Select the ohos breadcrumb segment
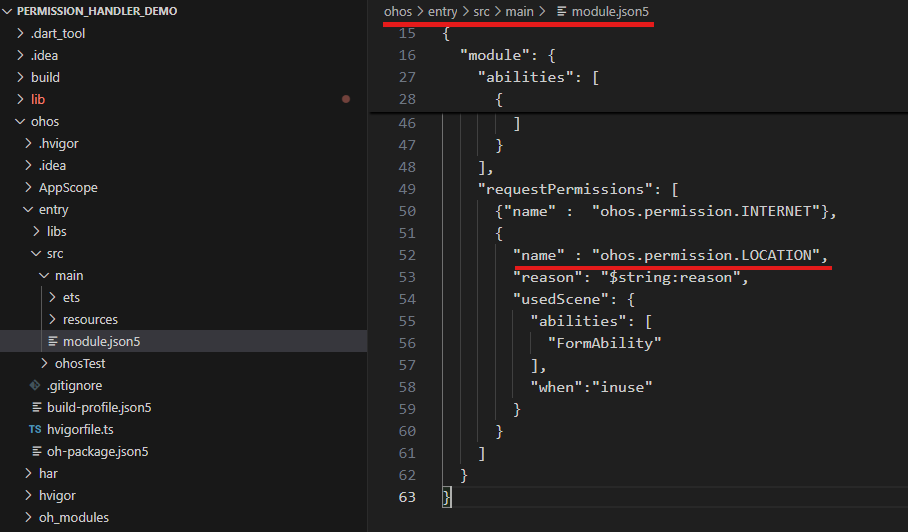The width and height of the screenshot is (908, 532). [x=398, y=12]
